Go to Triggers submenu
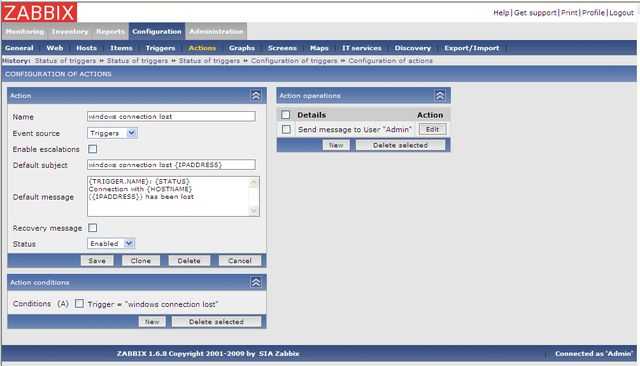This screenshot has height=366, width=640. pyautogui.click(x=160, y=48)
